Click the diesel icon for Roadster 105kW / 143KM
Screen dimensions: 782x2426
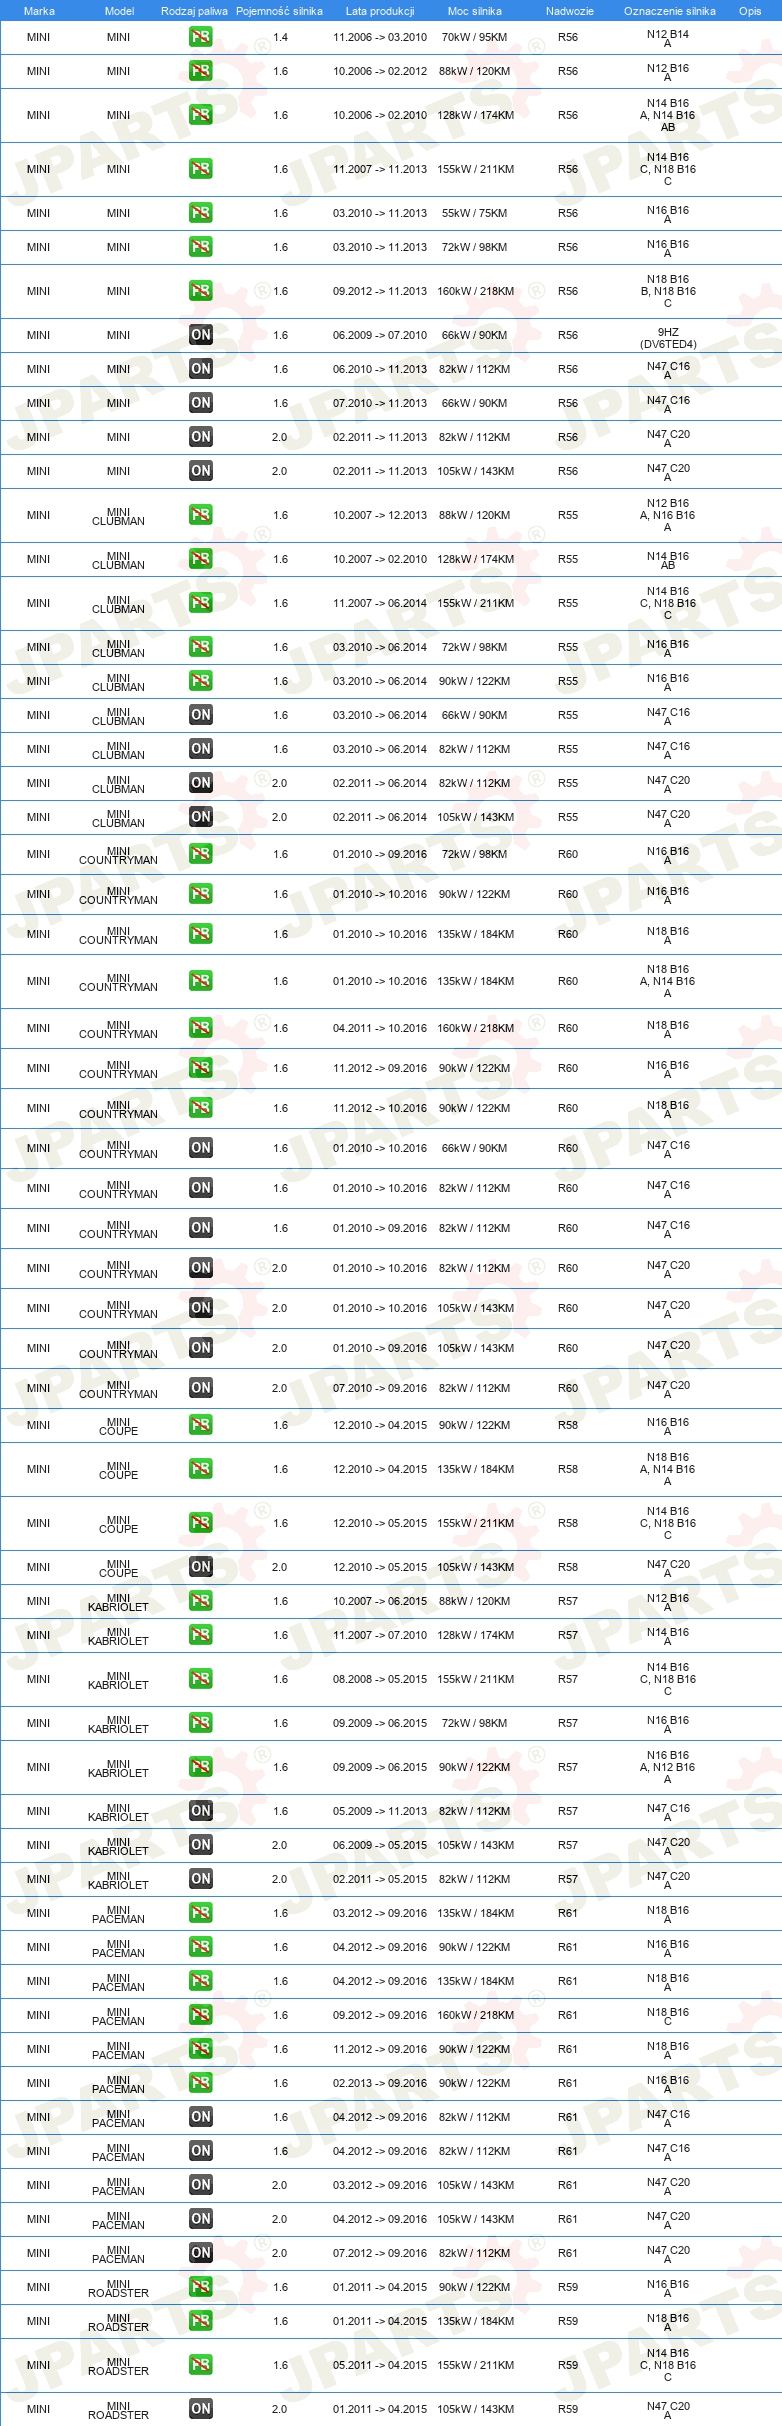pos(200,2409)
